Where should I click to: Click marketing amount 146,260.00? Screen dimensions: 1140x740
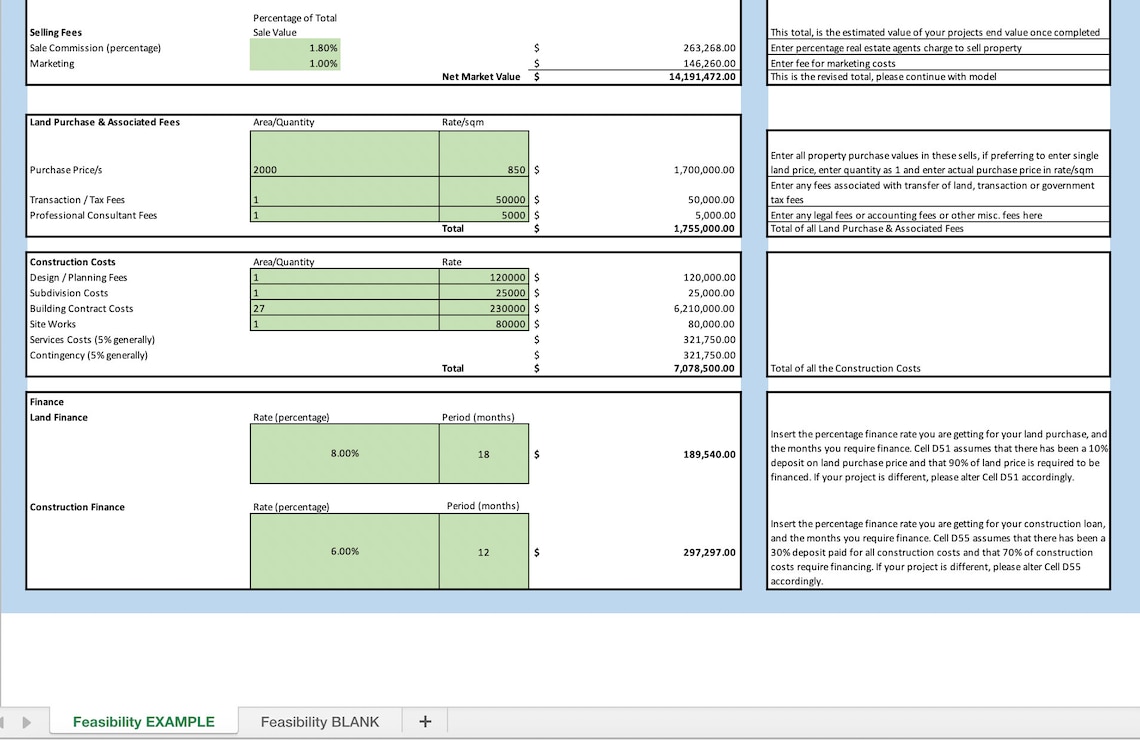(x=709, y=63)
